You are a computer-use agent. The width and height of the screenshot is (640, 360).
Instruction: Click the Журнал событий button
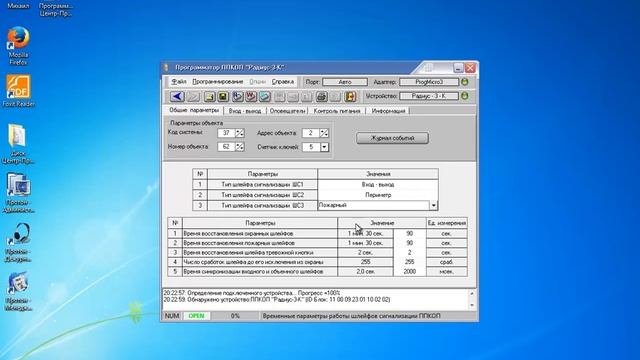click(x=392, y=138)
